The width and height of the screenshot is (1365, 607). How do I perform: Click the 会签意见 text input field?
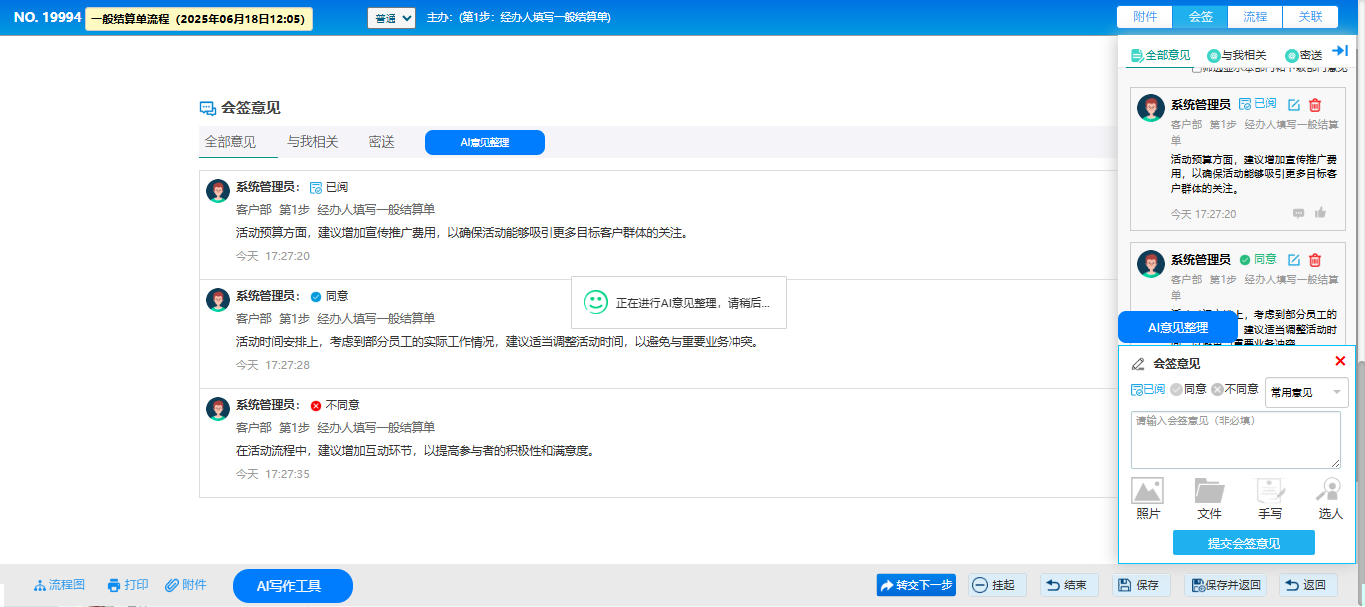[1235, 440]
